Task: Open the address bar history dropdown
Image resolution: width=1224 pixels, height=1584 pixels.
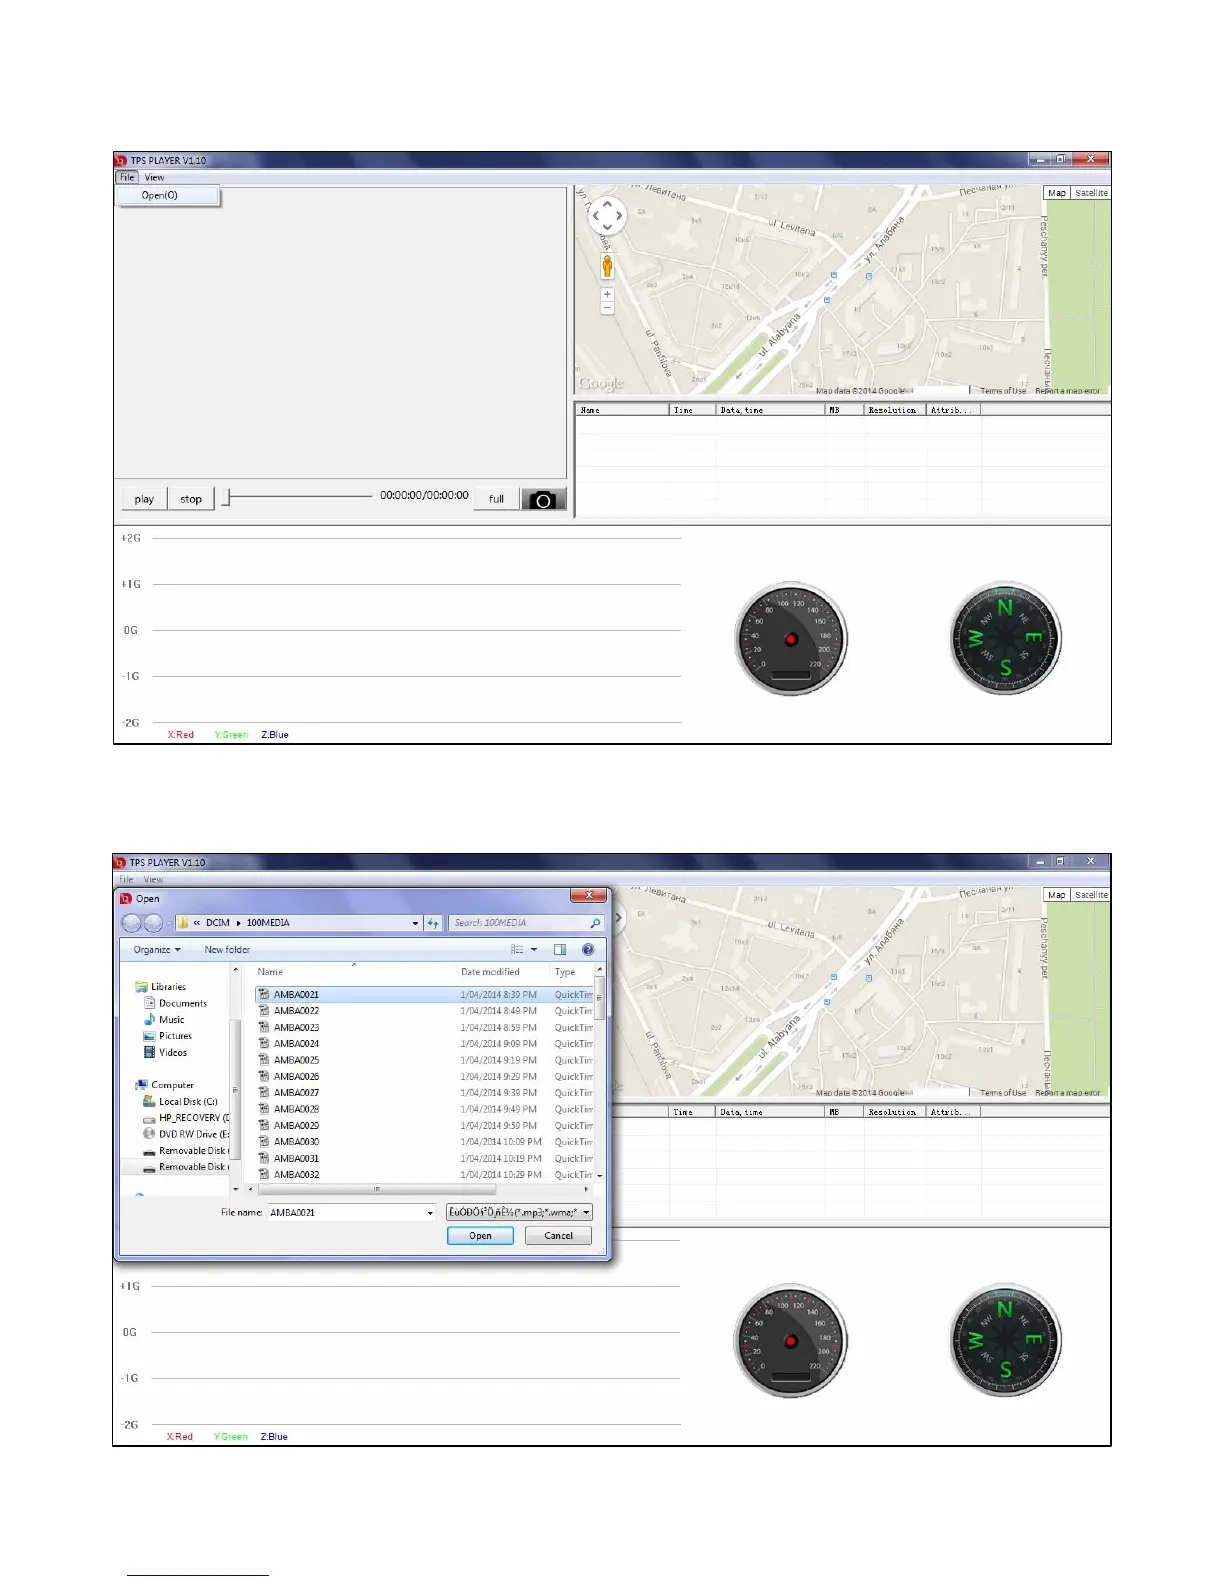Action: pos(415,923)
